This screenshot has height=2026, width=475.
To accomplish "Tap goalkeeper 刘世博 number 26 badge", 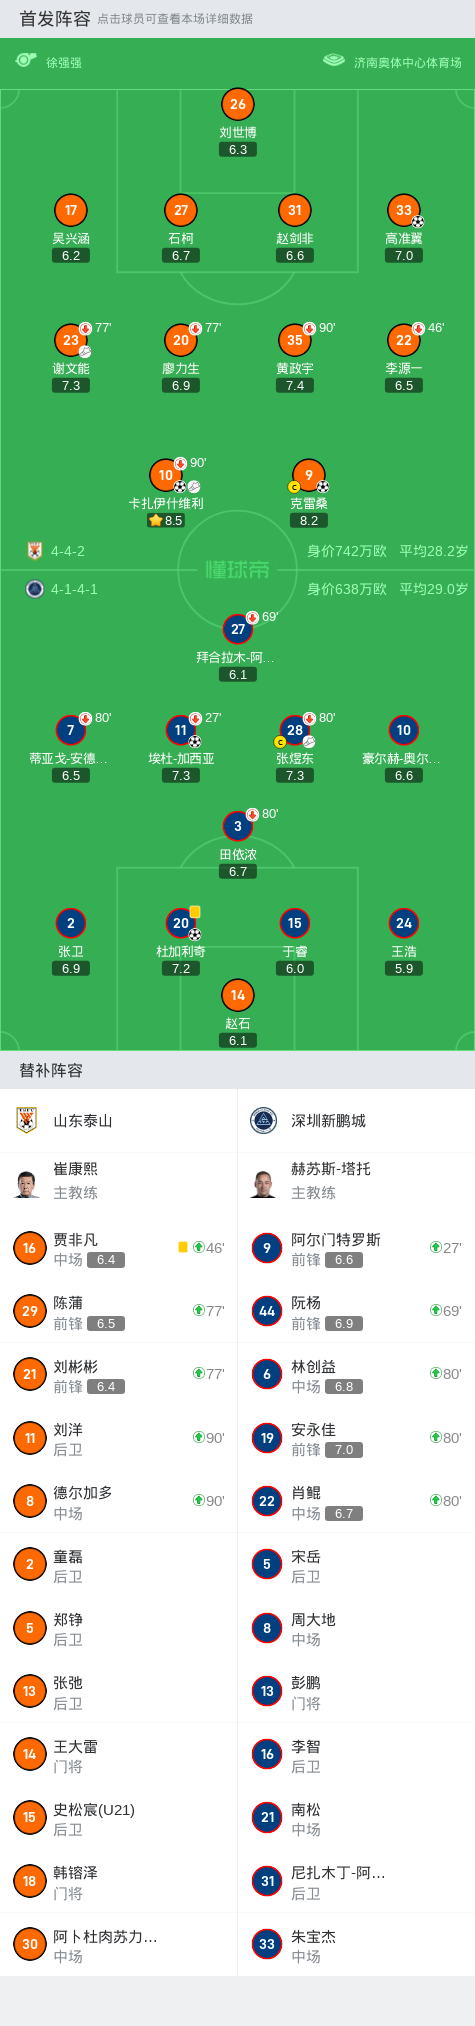I will tap(238, 104).
